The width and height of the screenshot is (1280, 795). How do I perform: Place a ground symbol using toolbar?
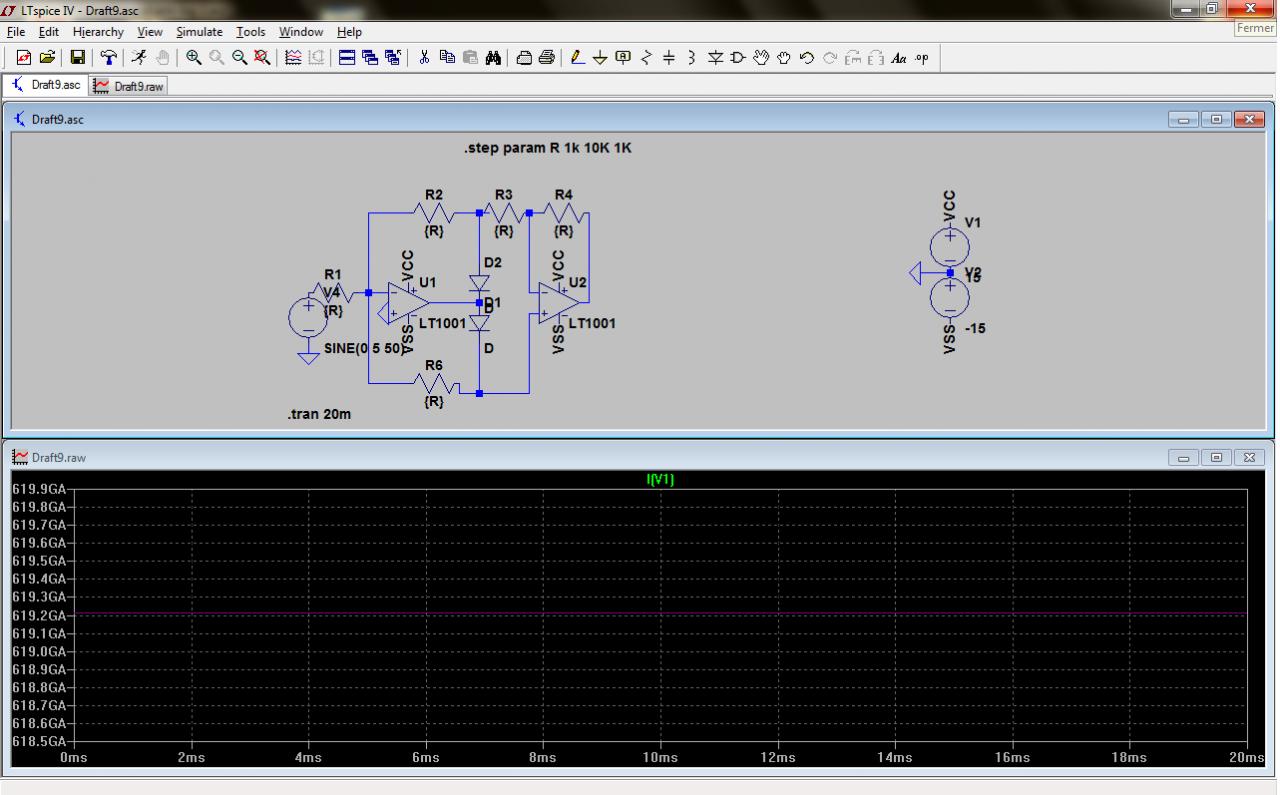[x=600, y=59]
